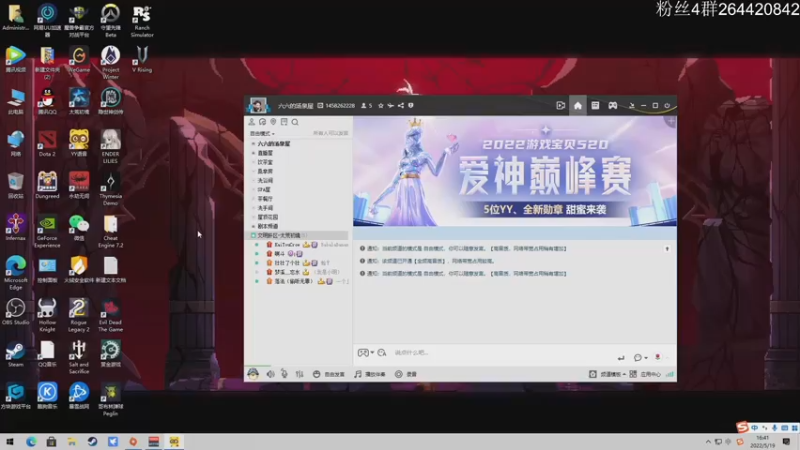Click the bulletin icon above channel list

pyautogui.click(x=284, y=122)
